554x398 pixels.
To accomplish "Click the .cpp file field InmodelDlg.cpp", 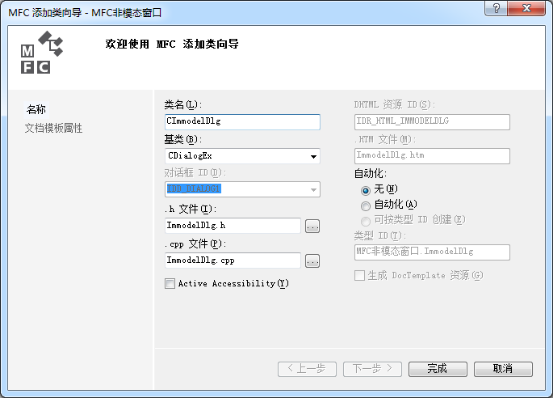I will click(x=232, y=261).
